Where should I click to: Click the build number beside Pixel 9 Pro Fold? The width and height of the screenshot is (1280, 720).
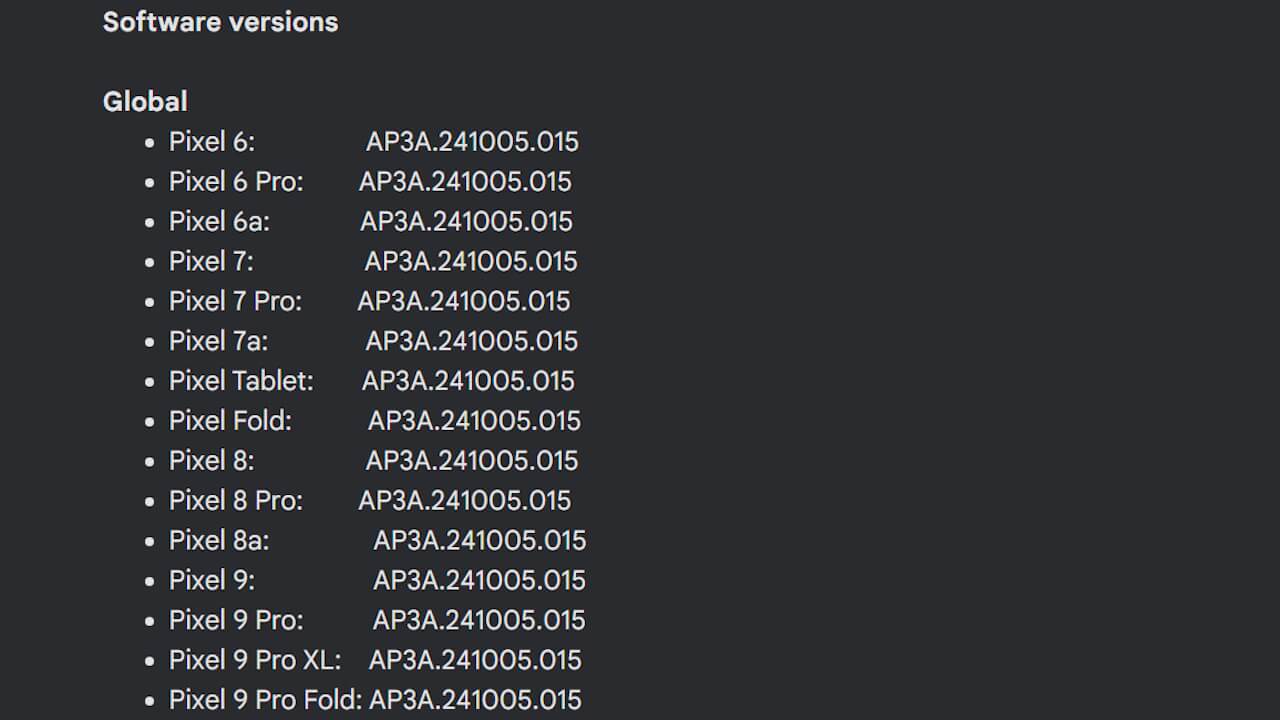click(475, 700)
